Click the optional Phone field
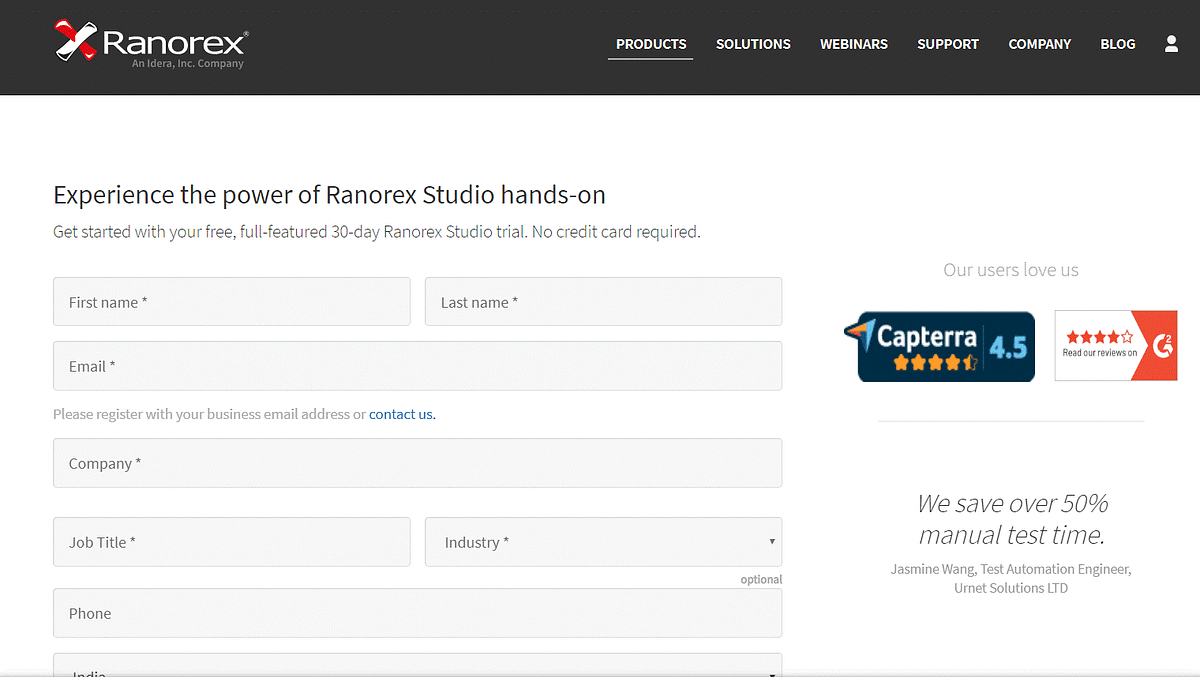 point(417,613)
